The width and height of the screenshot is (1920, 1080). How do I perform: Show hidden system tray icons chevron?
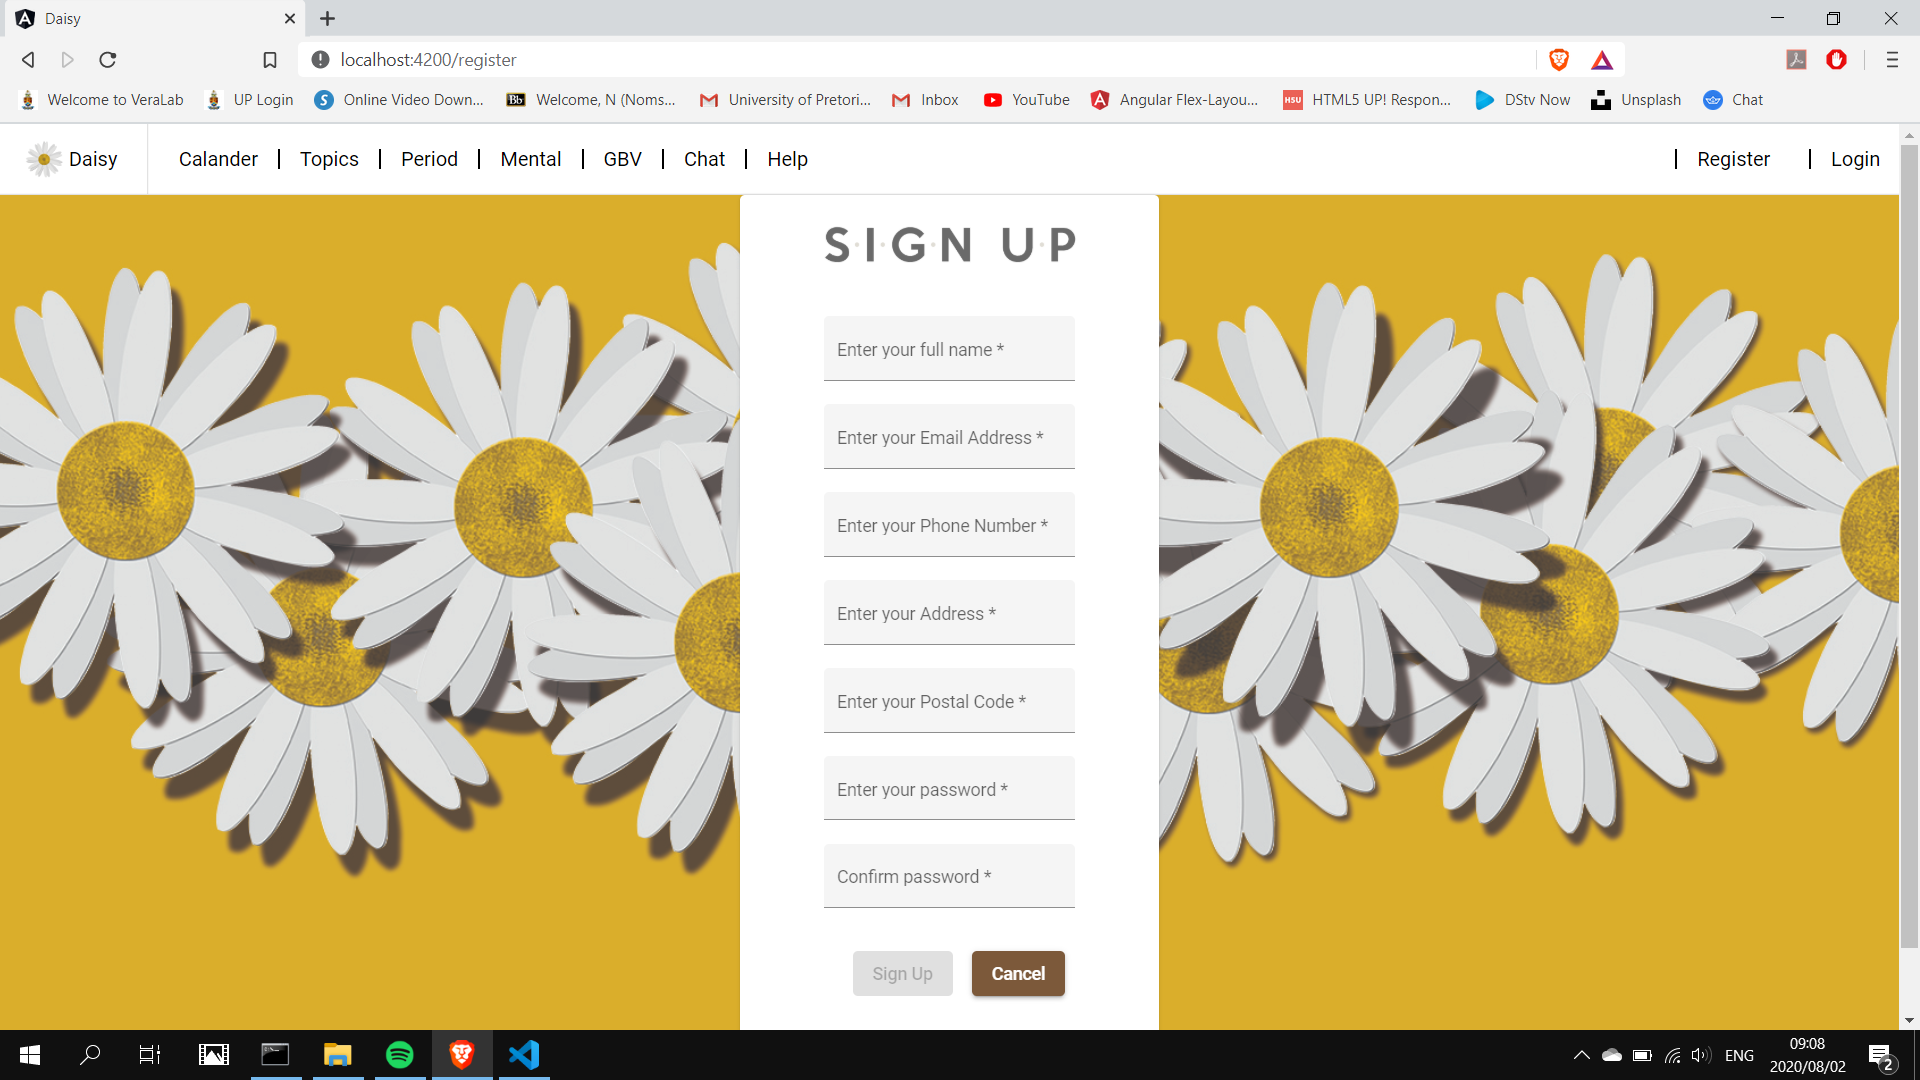pyautogui.click(x=1581, y=1055)
